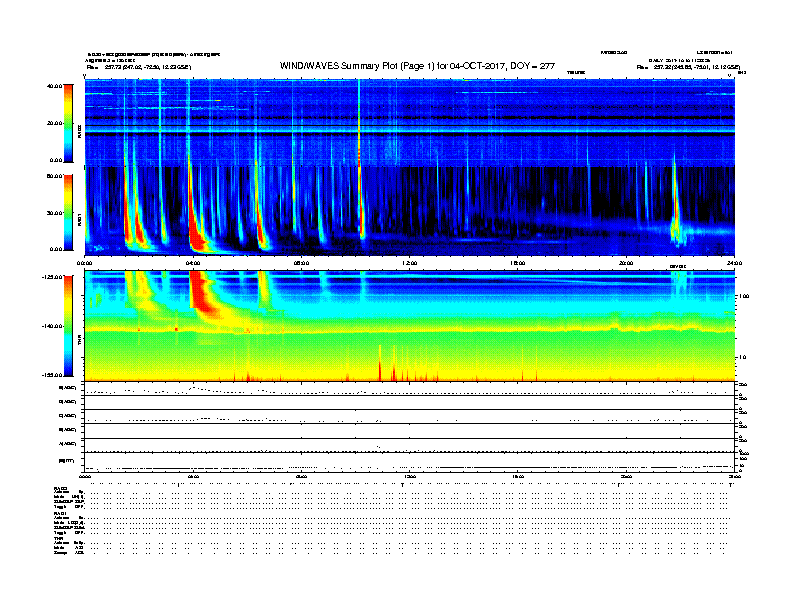Click the 12:00 tick label under the bottom line panel
The width and height of the screenshot is (792, 612).
[410, 476]
